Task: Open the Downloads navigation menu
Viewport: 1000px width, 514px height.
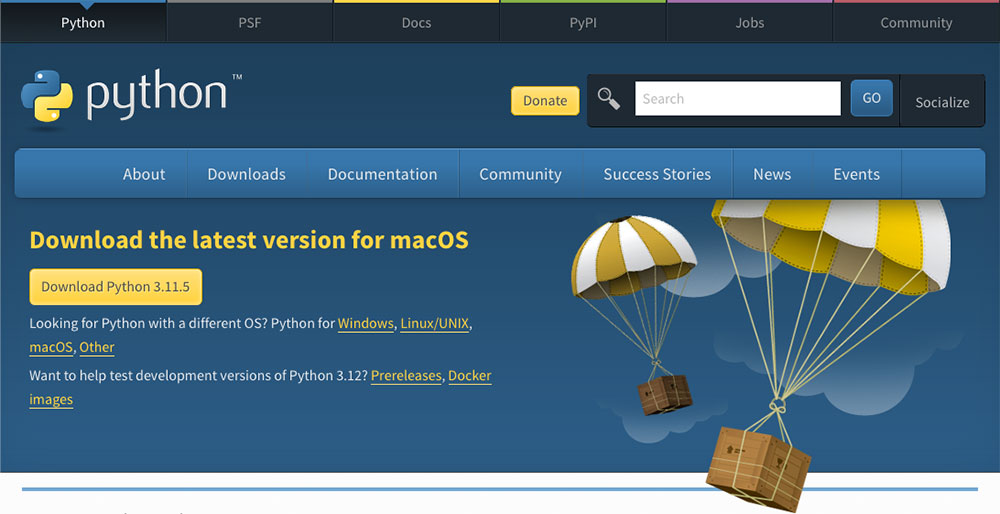Action: pyautogui.click(x=247, y=174)
